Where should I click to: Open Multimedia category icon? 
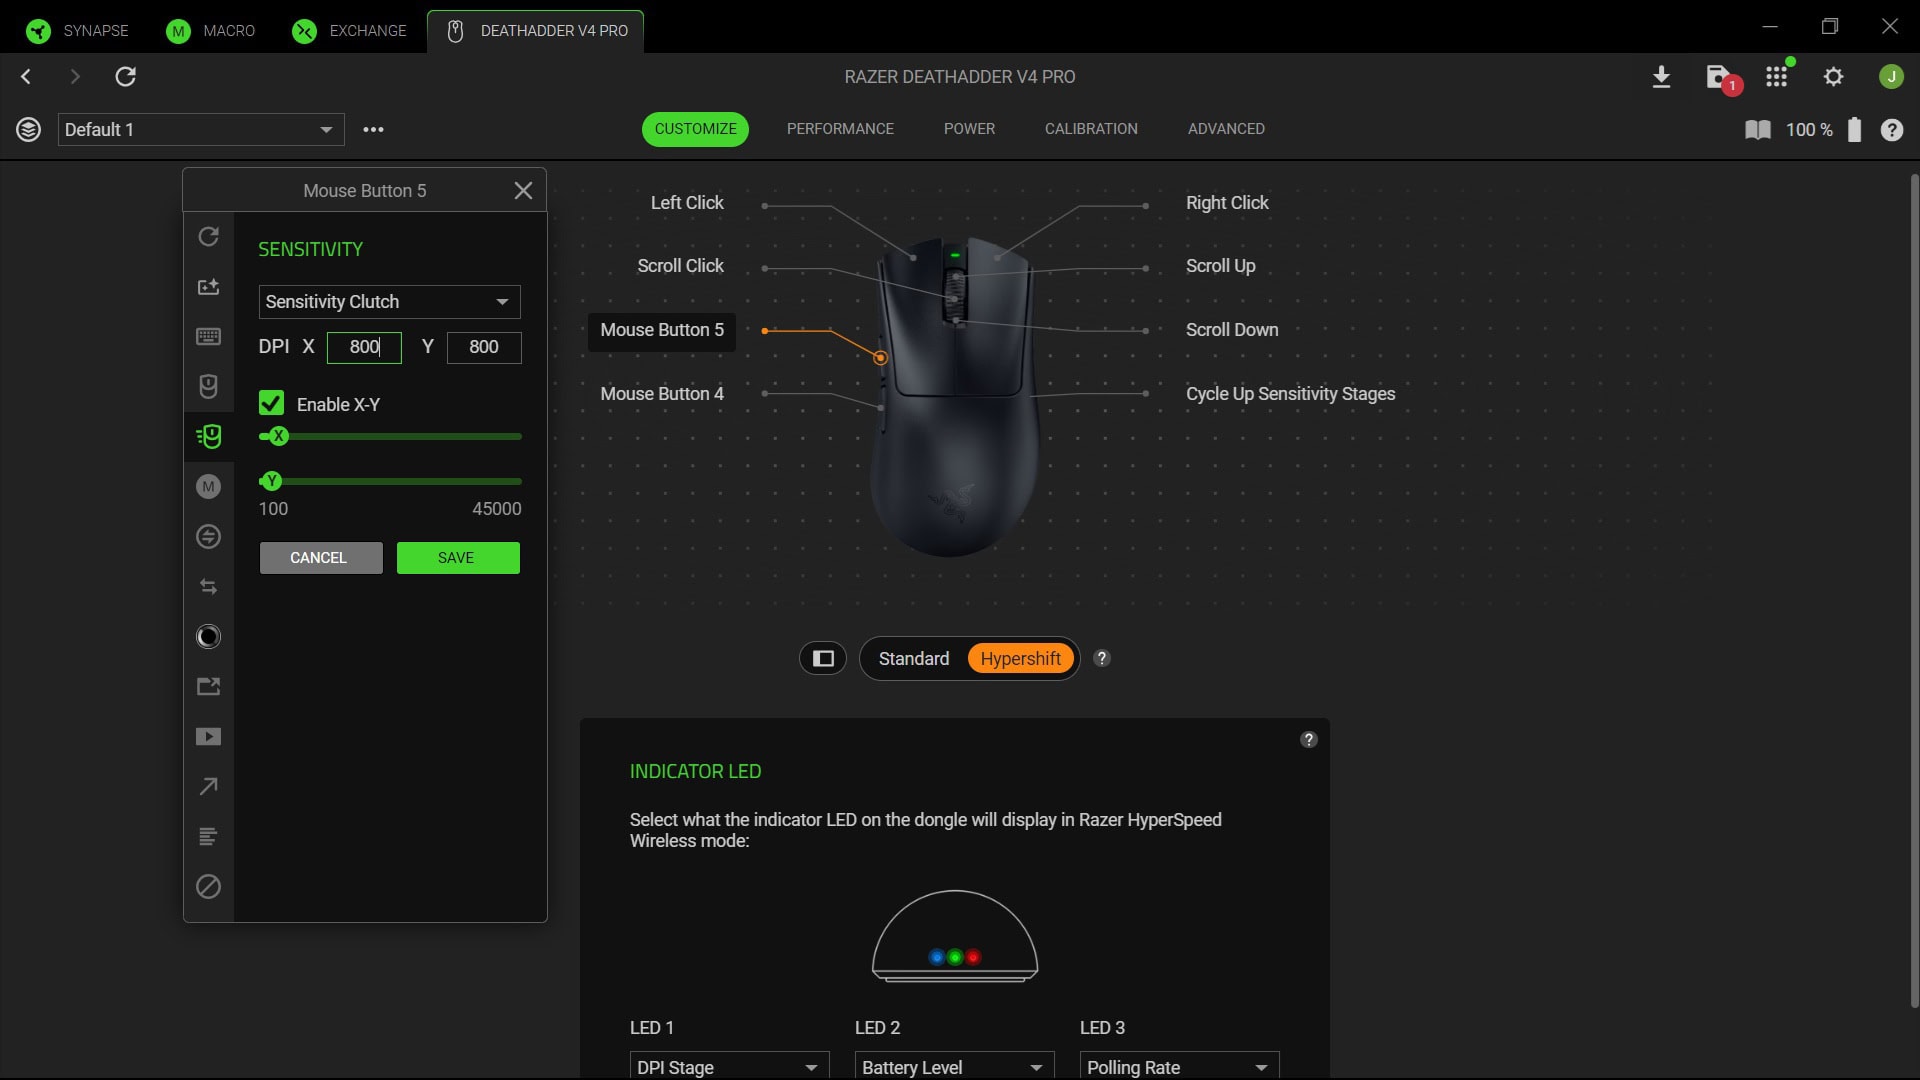tap(208, 737)
